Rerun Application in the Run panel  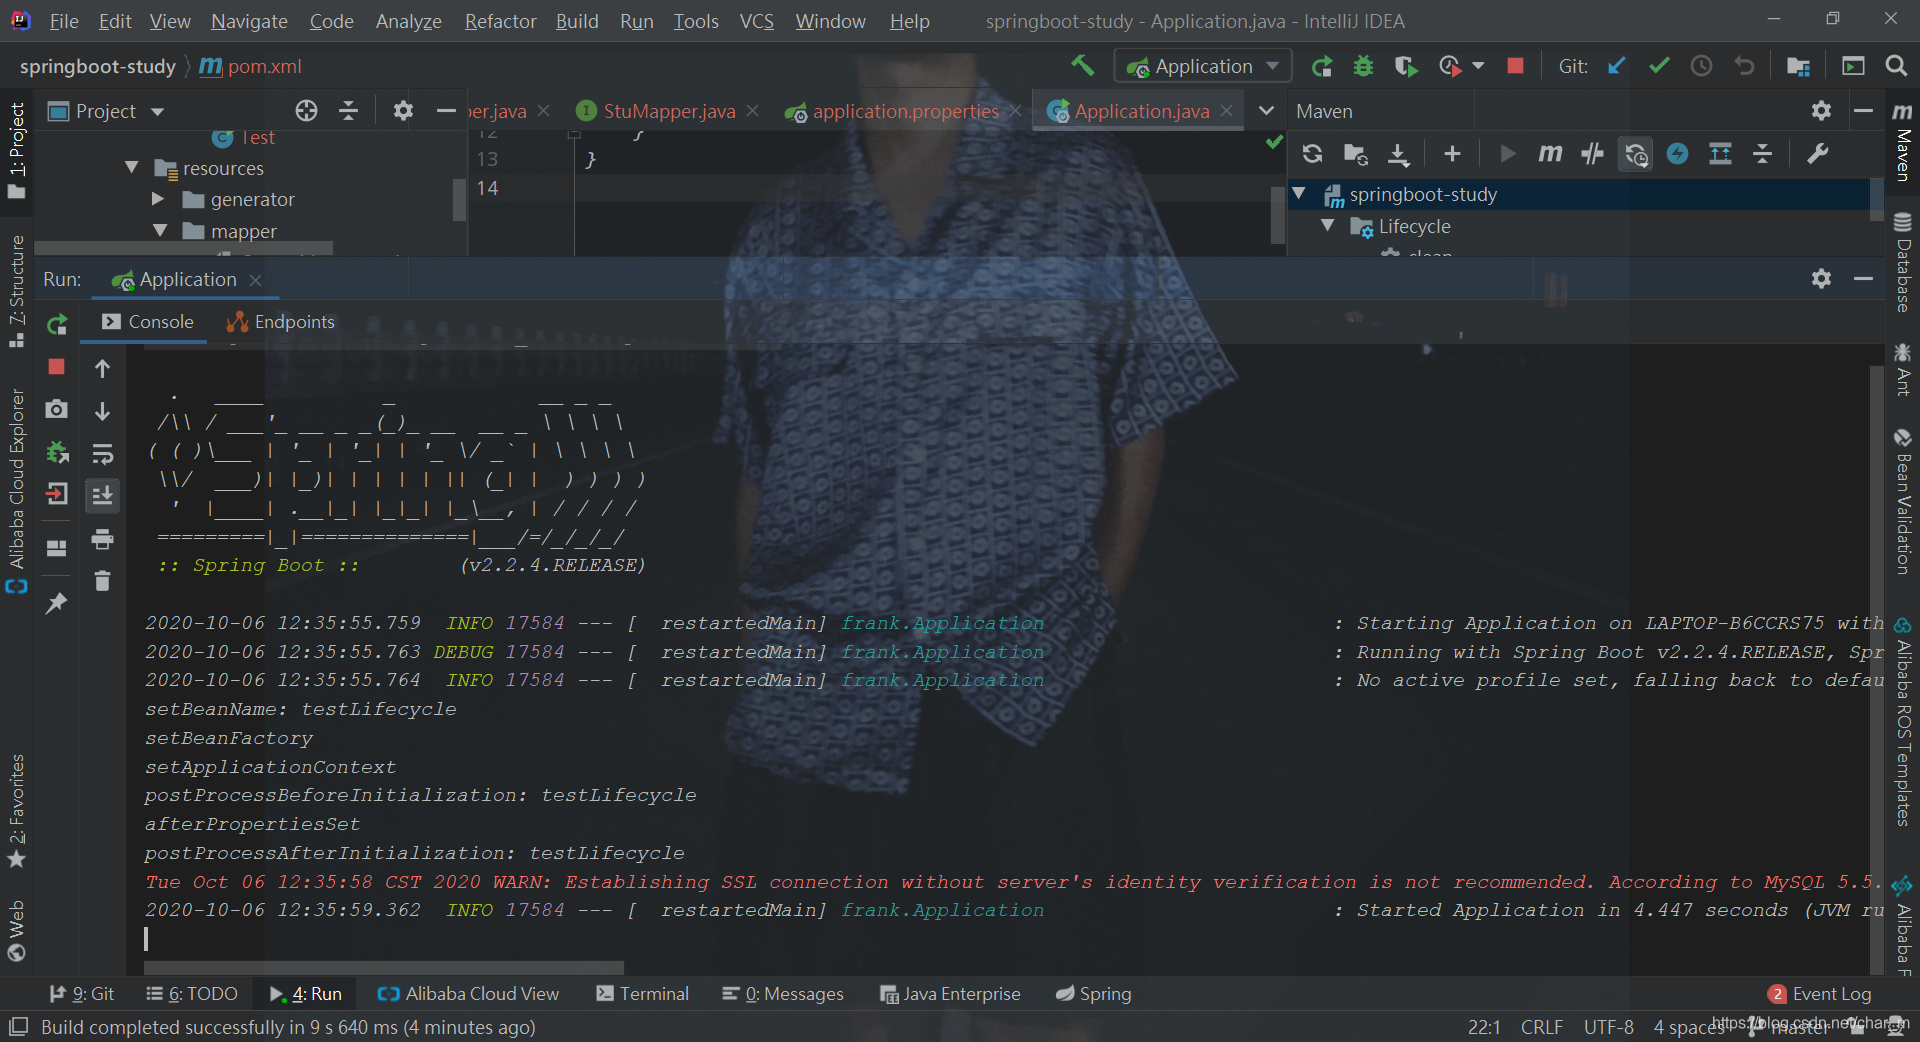click(x=57, y=324)
